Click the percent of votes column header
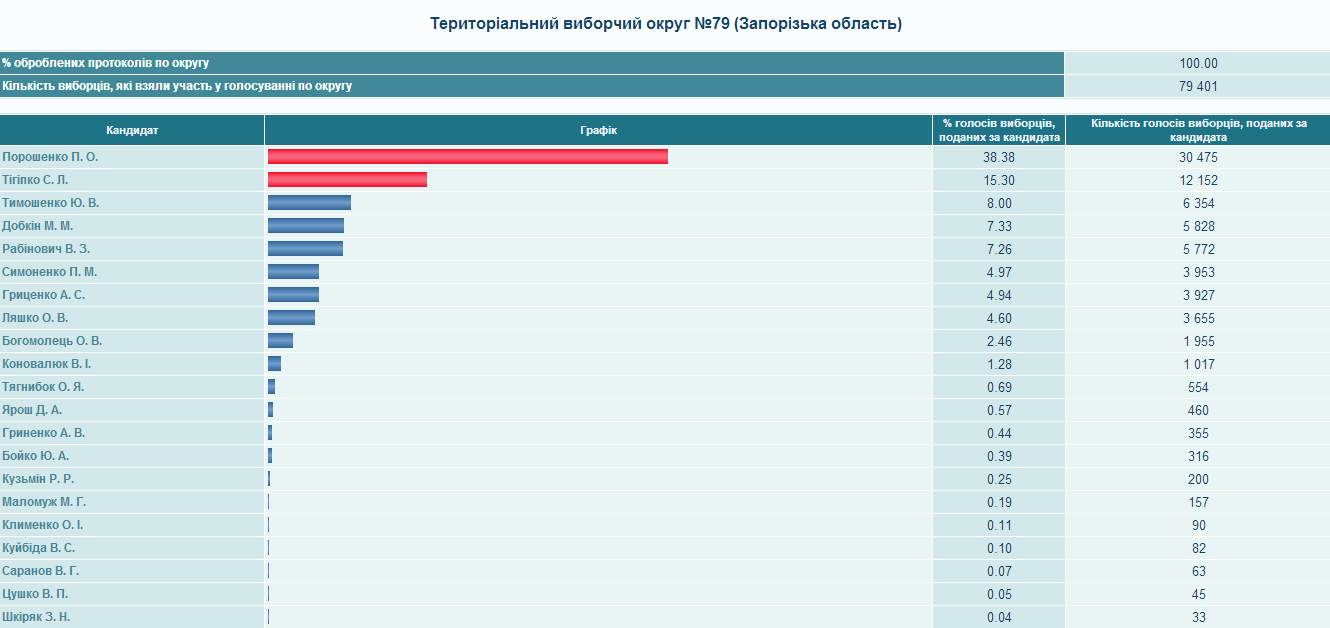 999,130
